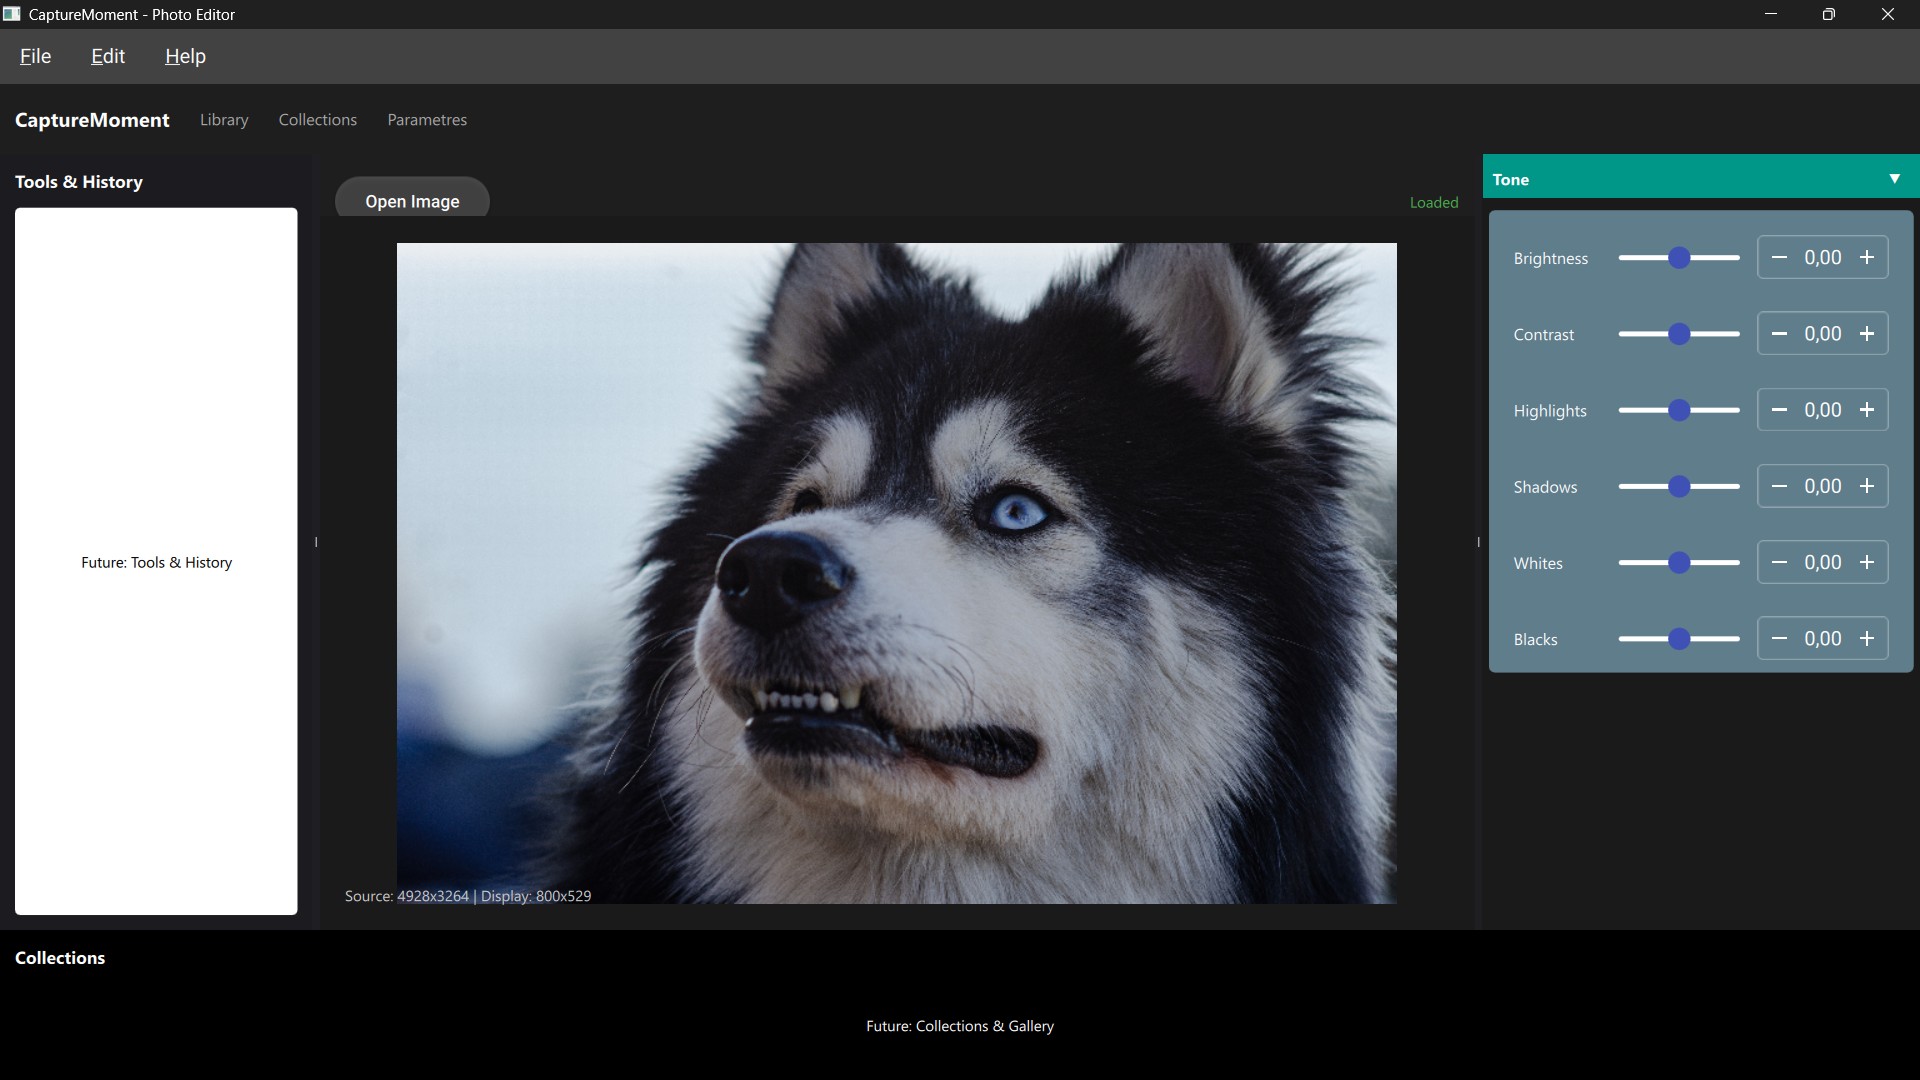Decrease Shadows with the minus icon

[x=1779, y=486]
